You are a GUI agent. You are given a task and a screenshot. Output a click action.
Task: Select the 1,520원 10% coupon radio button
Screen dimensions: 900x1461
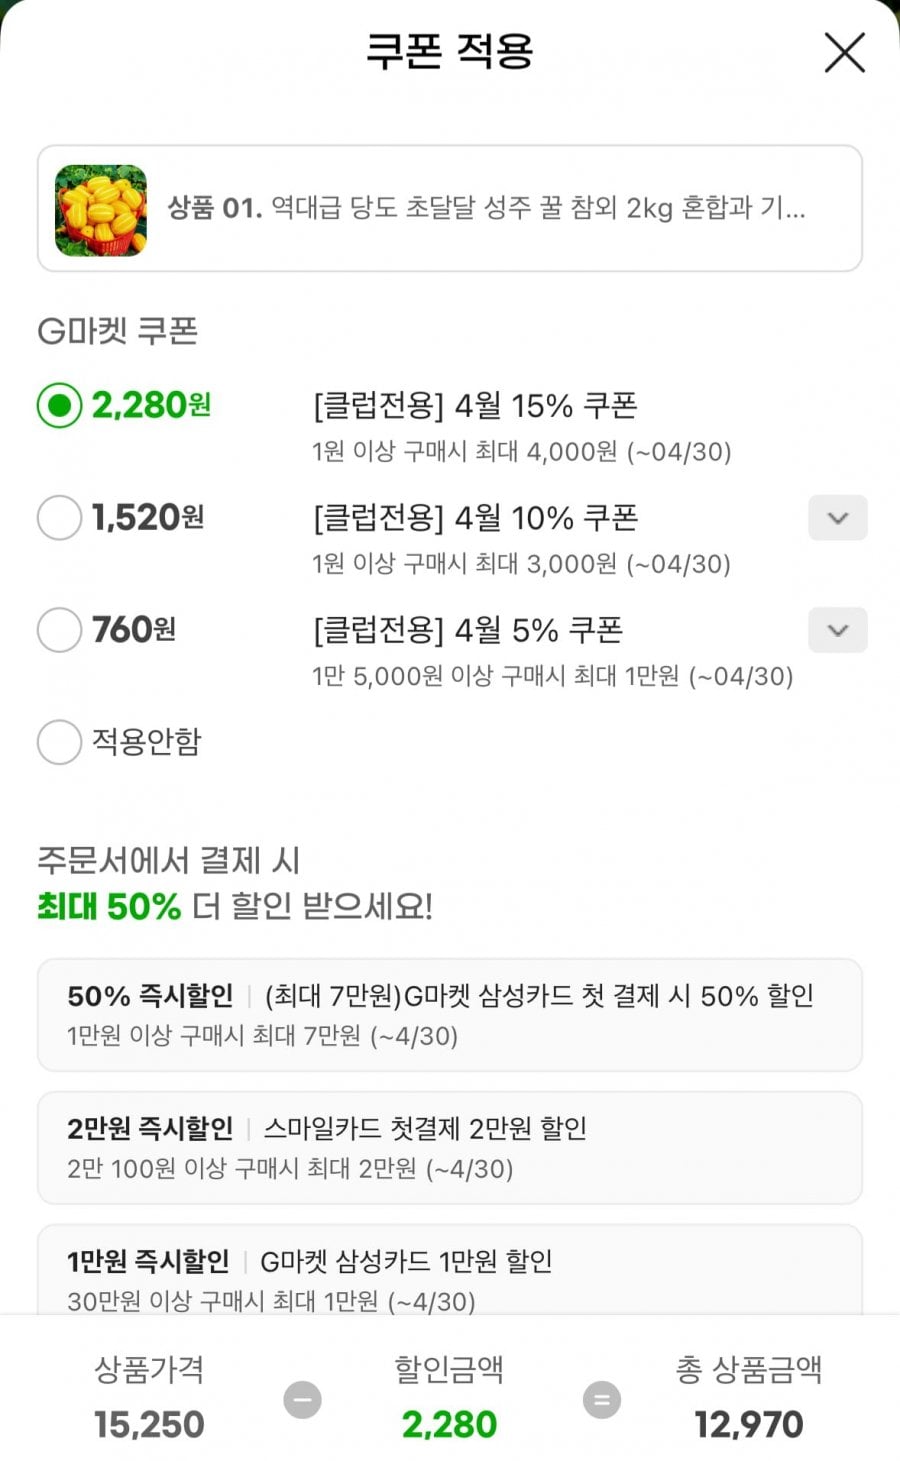[x=59, y=518]
